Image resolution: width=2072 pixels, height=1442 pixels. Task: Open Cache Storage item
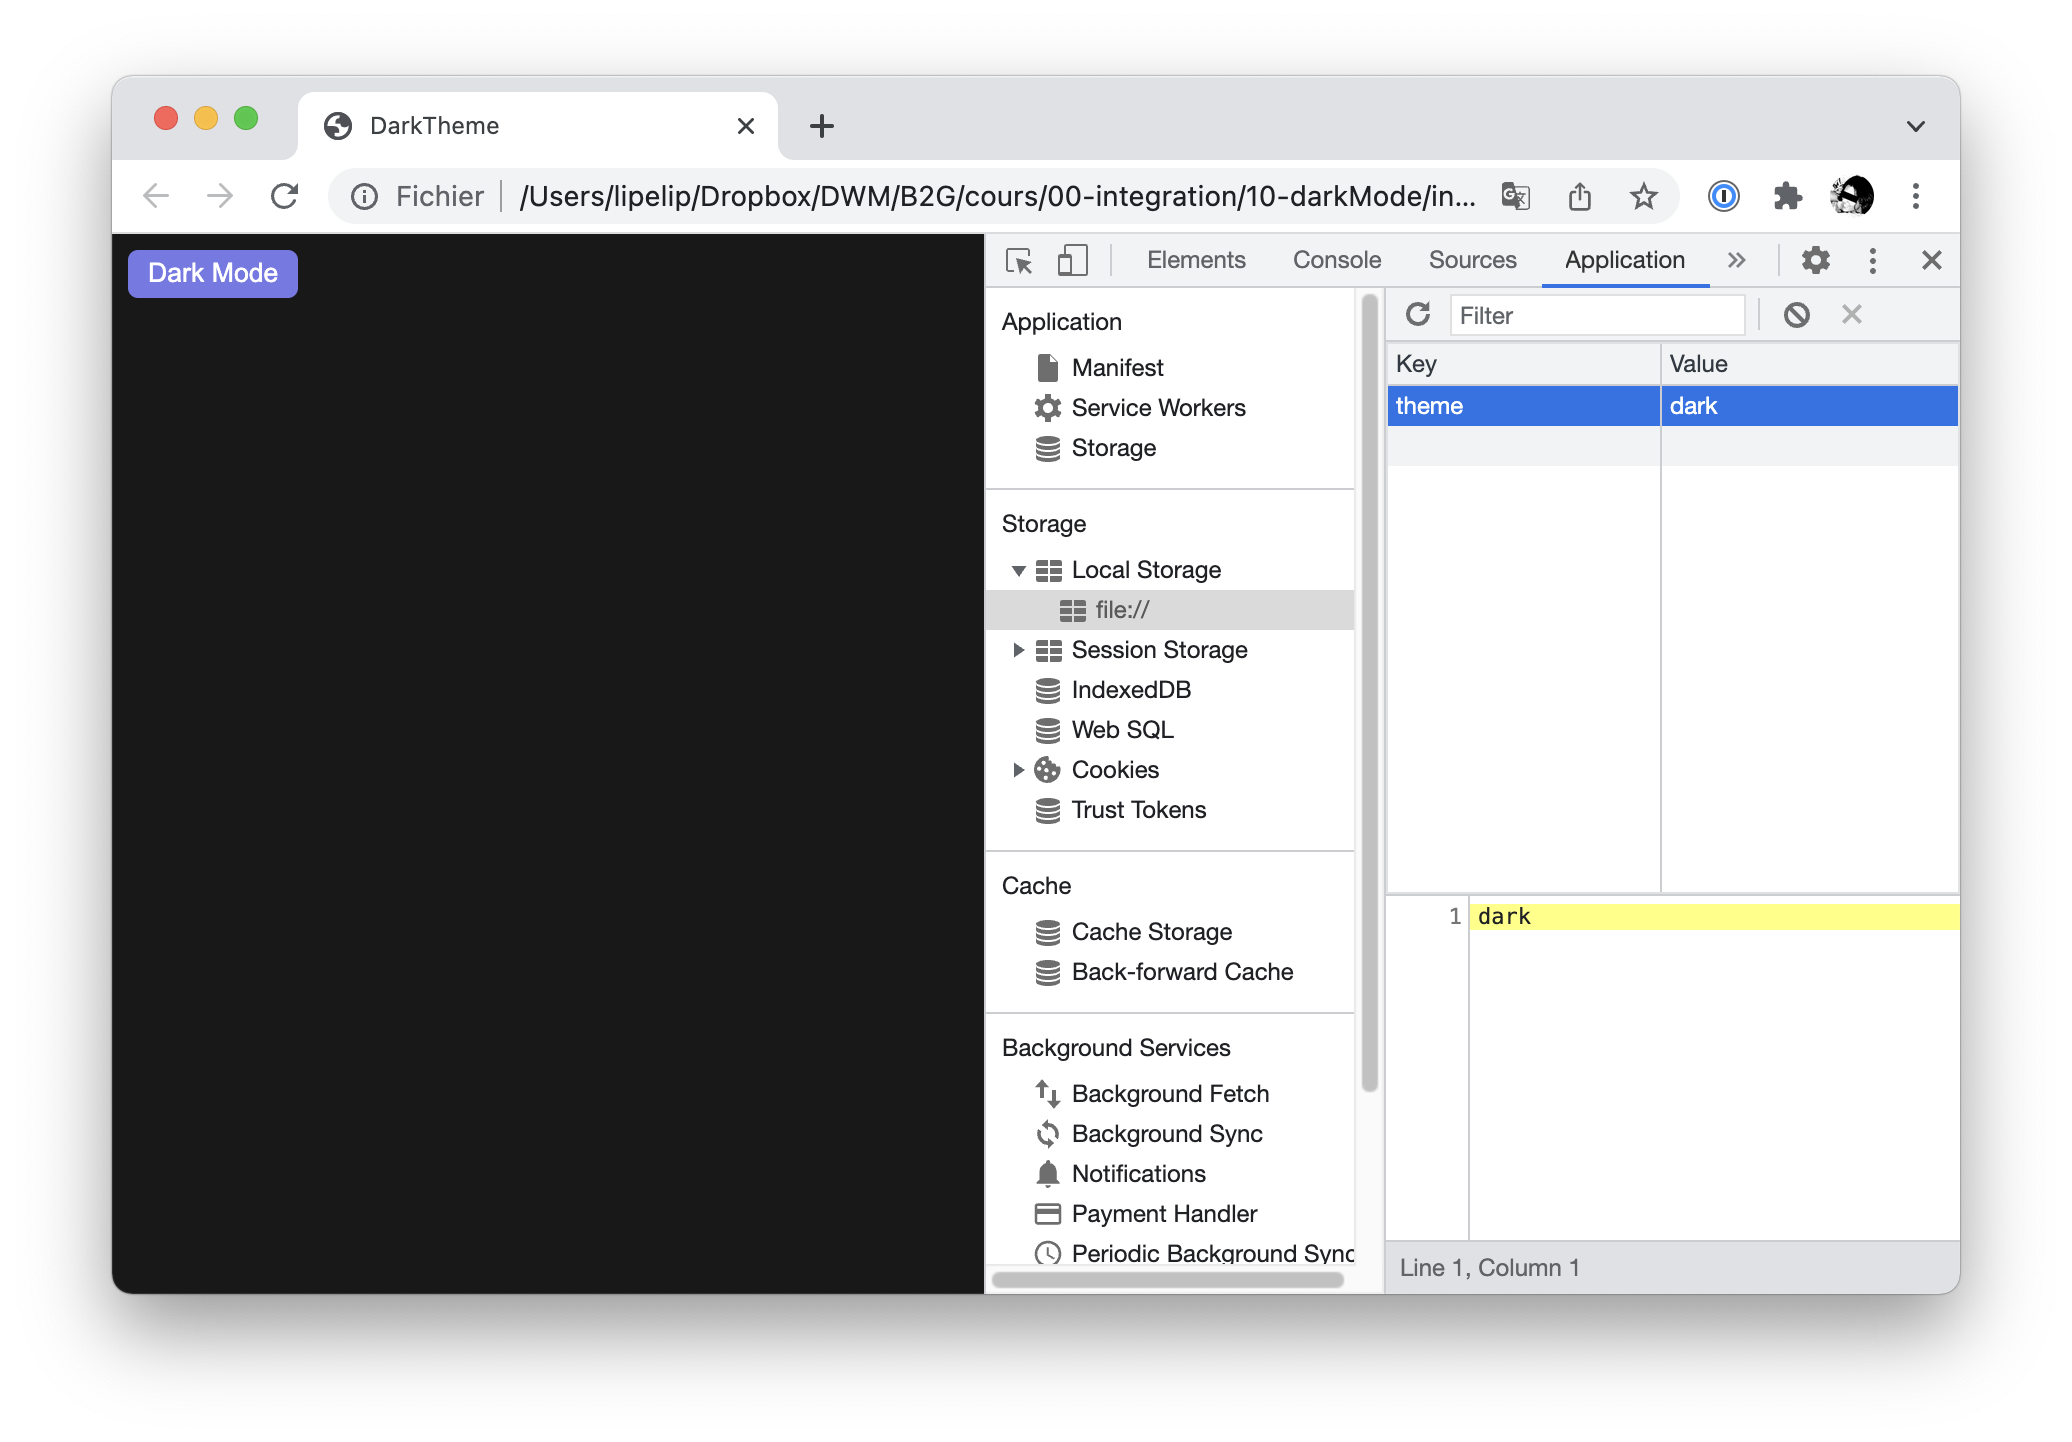pos(1151,932)
